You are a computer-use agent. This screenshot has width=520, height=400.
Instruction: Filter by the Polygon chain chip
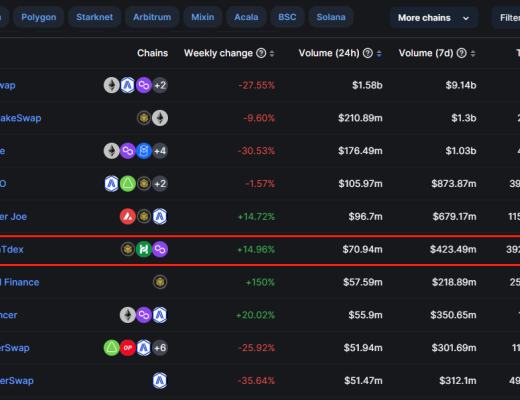(x=39, y=17)
